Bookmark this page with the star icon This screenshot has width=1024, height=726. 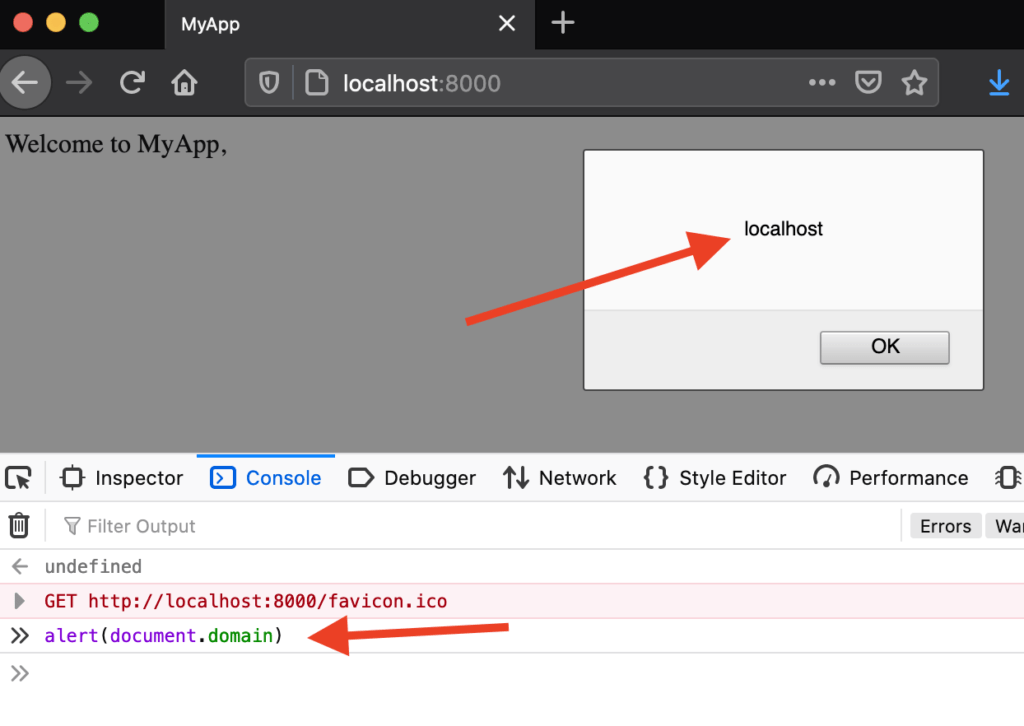[x=914, y=83]
